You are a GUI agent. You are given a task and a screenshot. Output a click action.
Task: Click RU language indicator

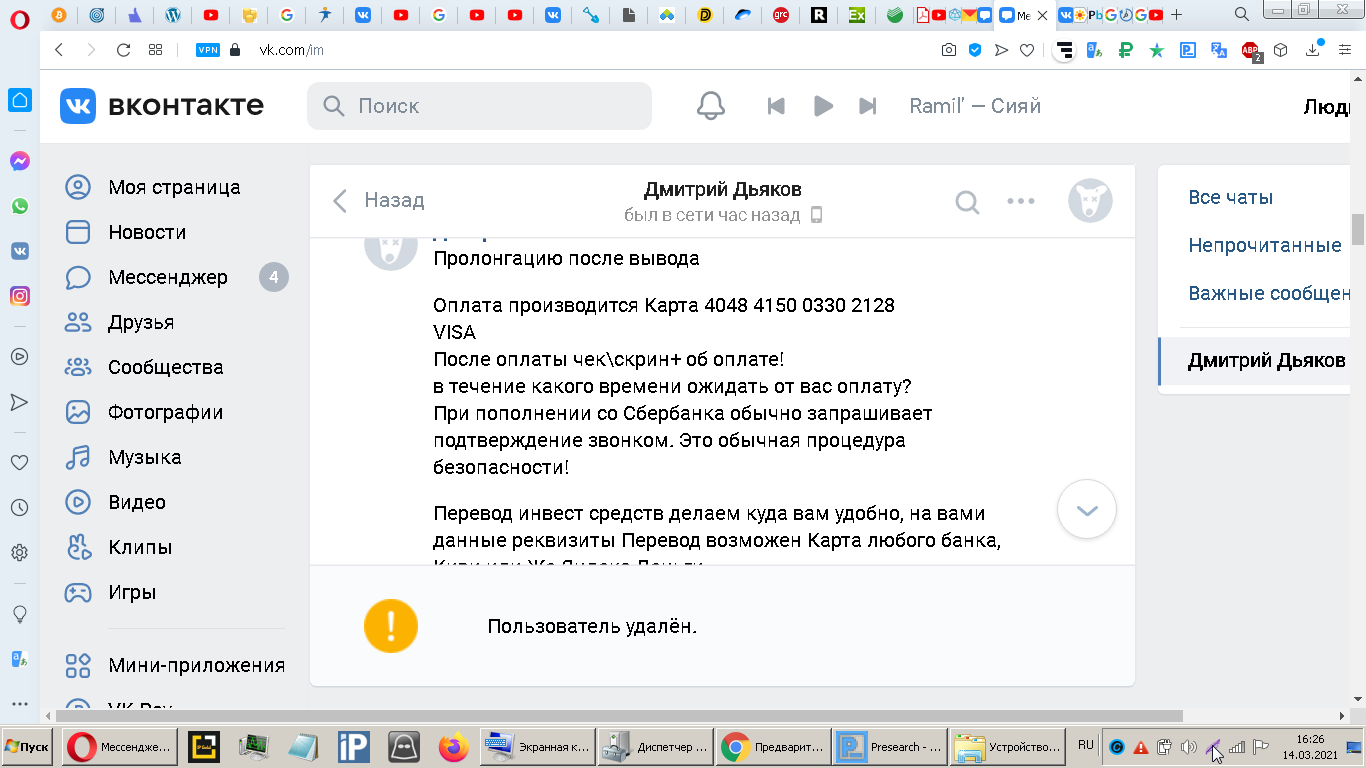pos(1085,745)
